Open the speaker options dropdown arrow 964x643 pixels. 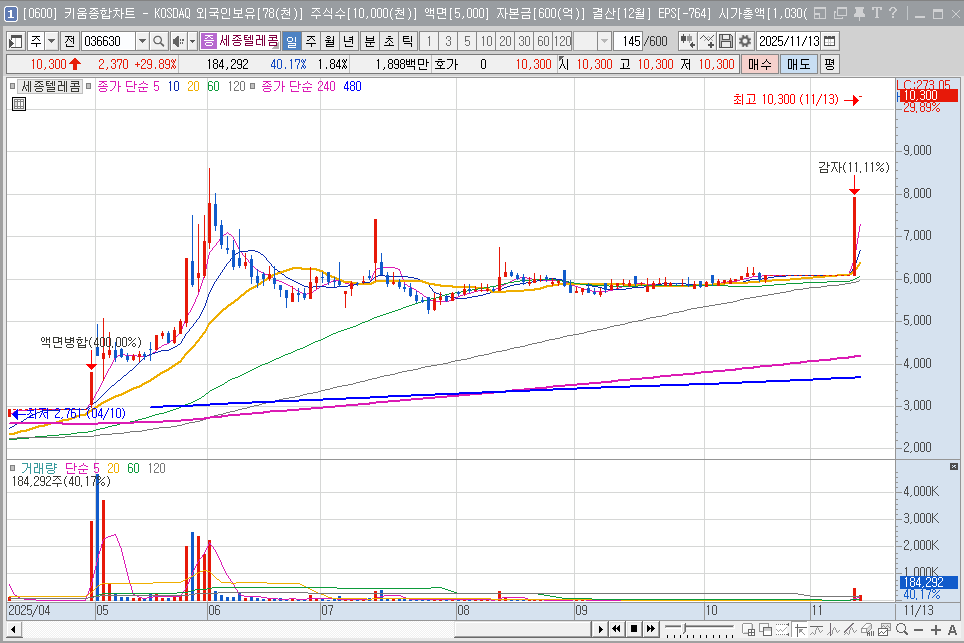click(x=192, y=41)
